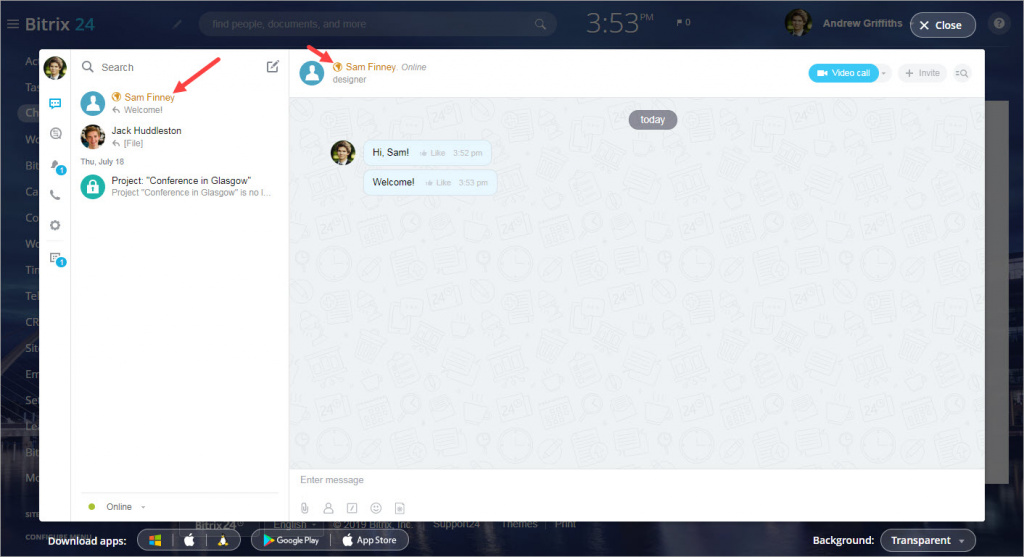Open the document icon in message toolbar
This screenshot has width=1024, height=557.
tap(400, 508)
